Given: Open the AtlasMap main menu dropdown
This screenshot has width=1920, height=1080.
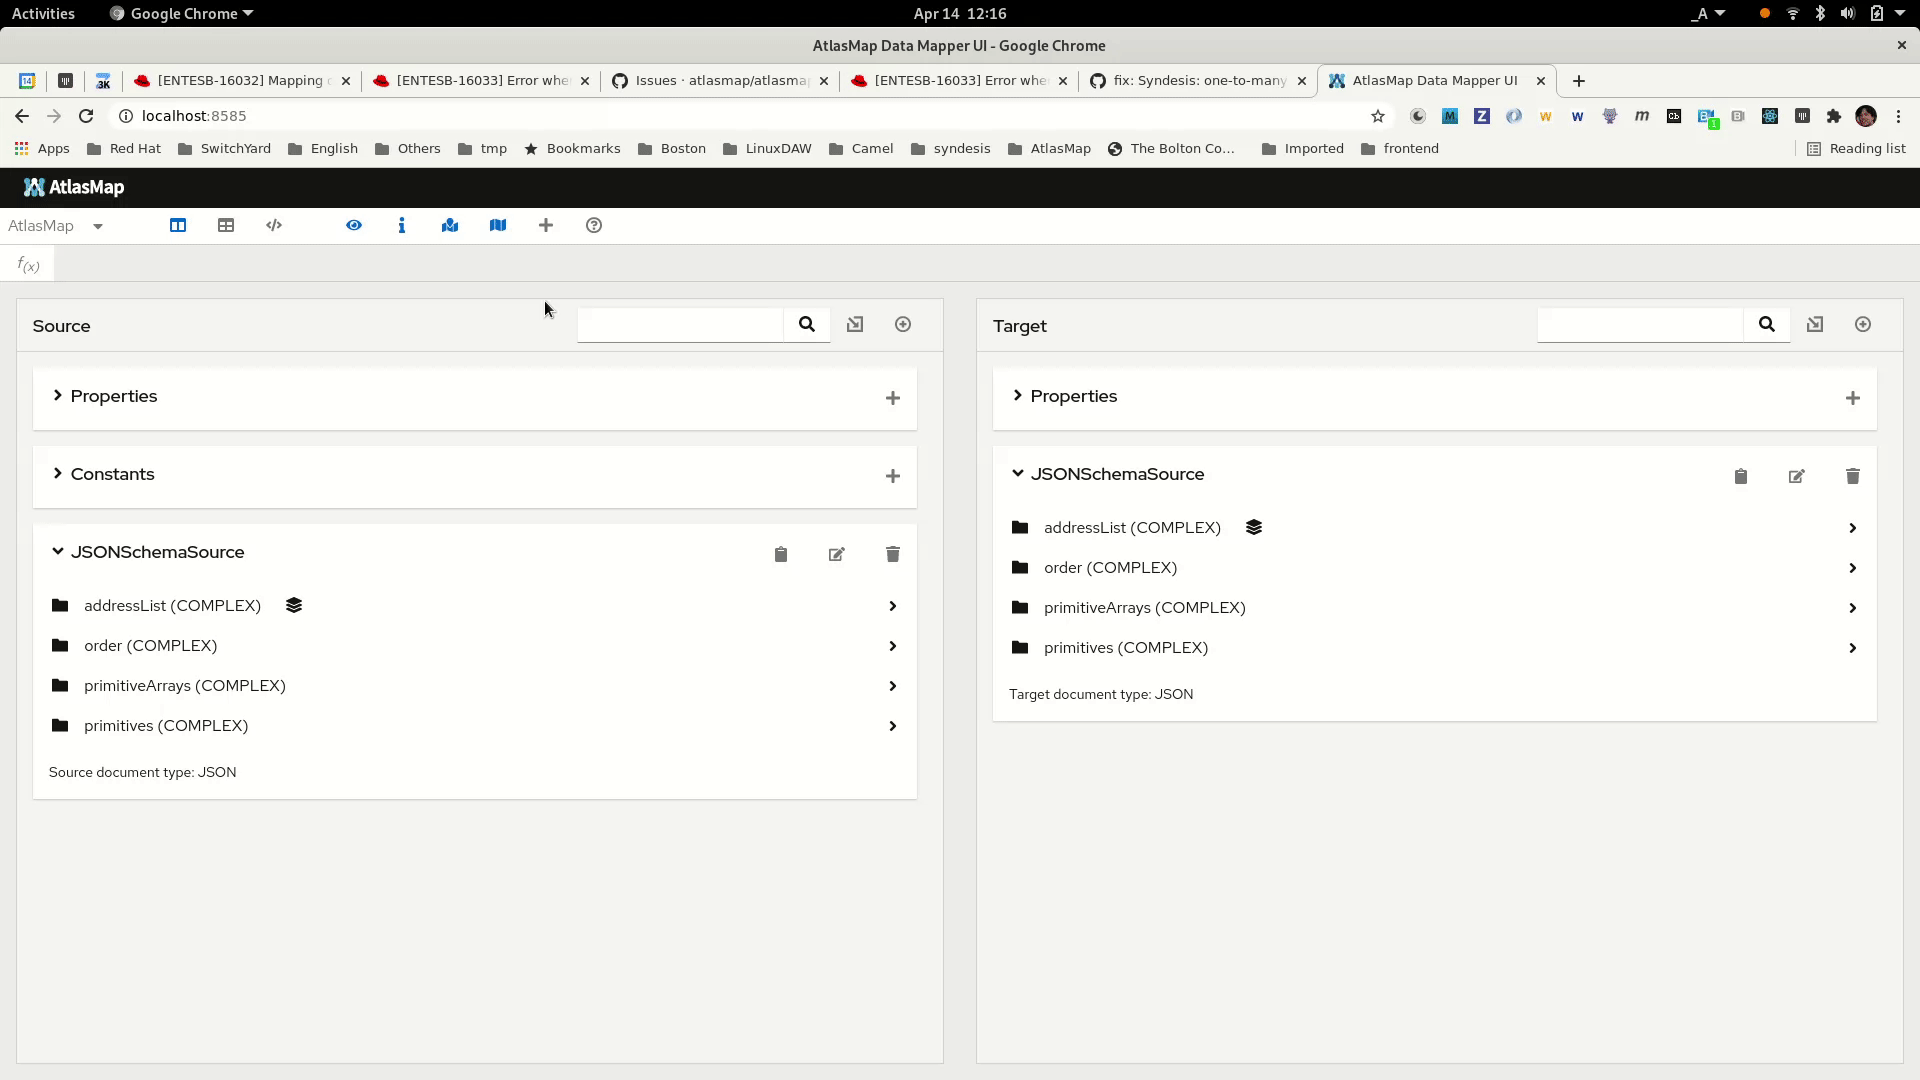Looking at the screenshot, I should (x=56, y=226).
